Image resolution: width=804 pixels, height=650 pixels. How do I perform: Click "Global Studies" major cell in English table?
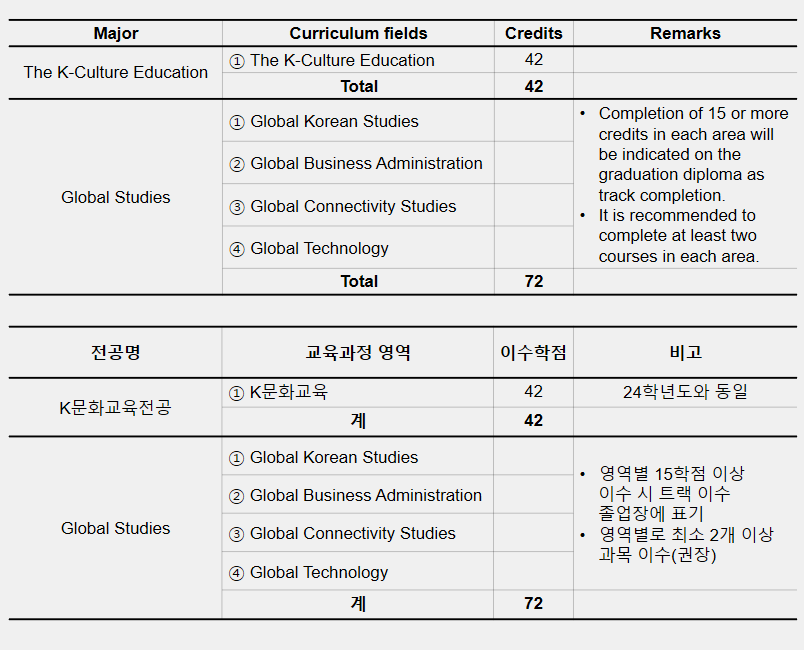pos(116,197)
